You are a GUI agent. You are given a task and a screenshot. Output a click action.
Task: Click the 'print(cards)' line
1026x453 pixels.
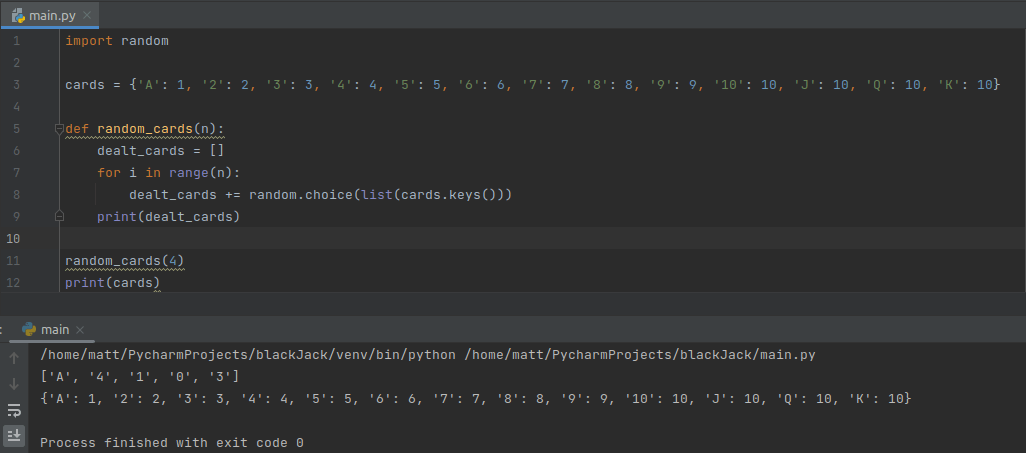point(113,283)
